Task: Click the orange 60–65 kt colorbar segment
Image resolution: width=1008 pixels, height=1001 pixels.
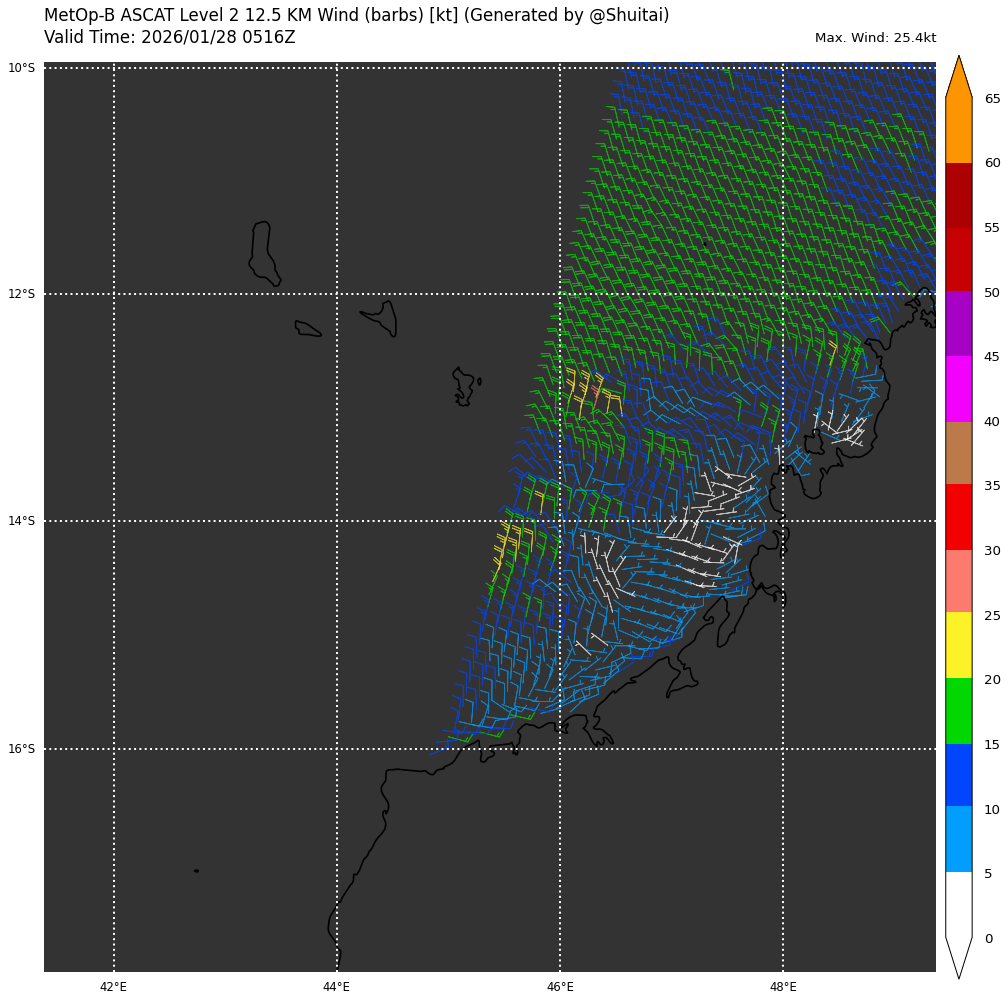Action: [958, 130]
